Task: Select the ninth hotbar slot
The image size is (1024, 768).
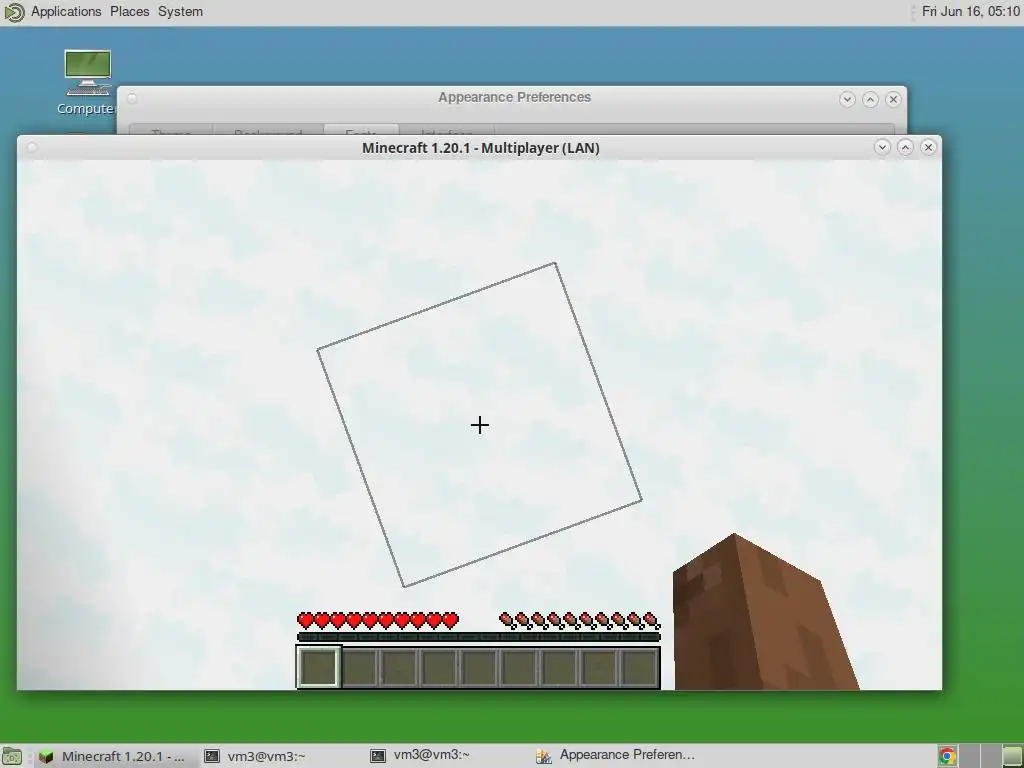Action: click(x=639, y=667)
